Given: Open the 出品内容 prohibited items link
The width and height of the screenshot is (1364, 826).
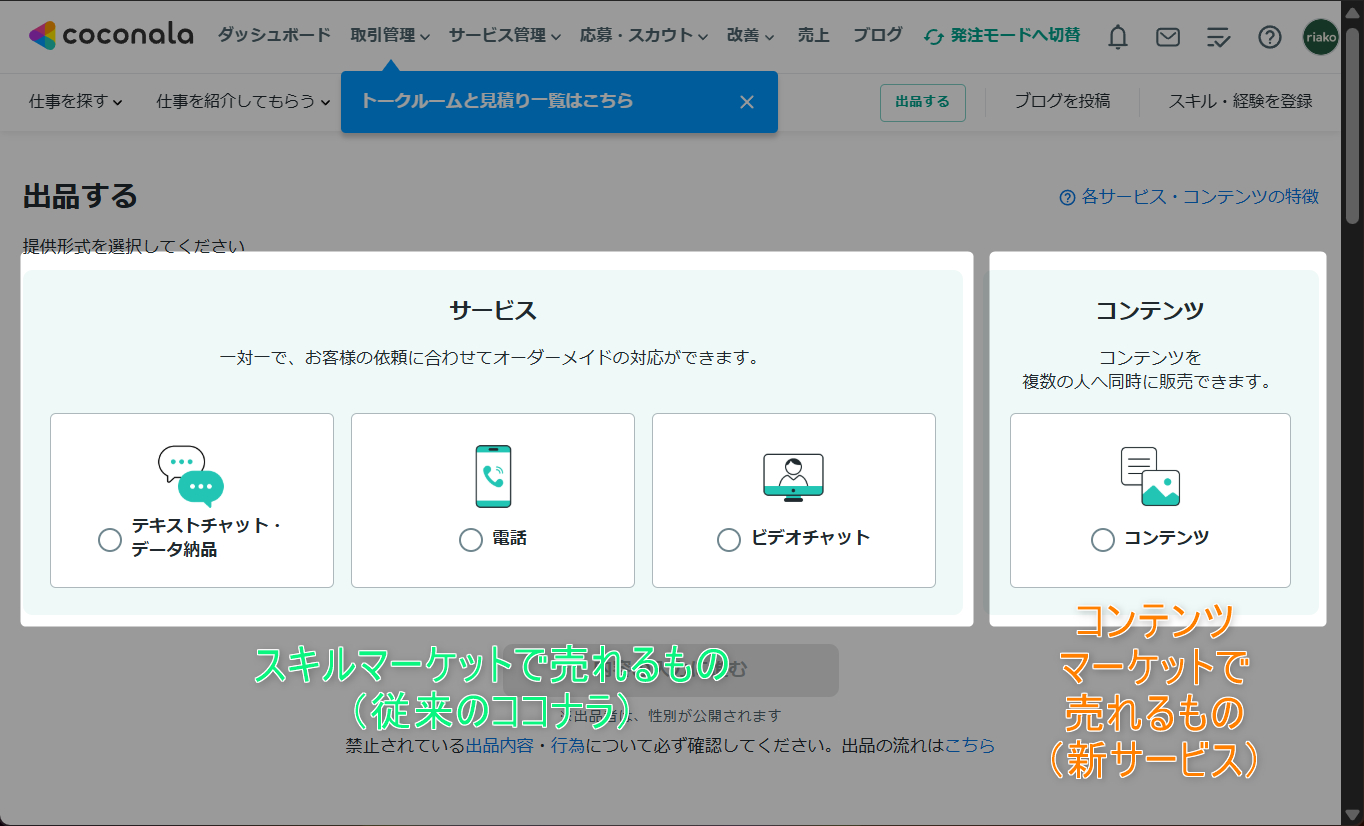Looking at the screenshot, I should click(x=499, y=746).
